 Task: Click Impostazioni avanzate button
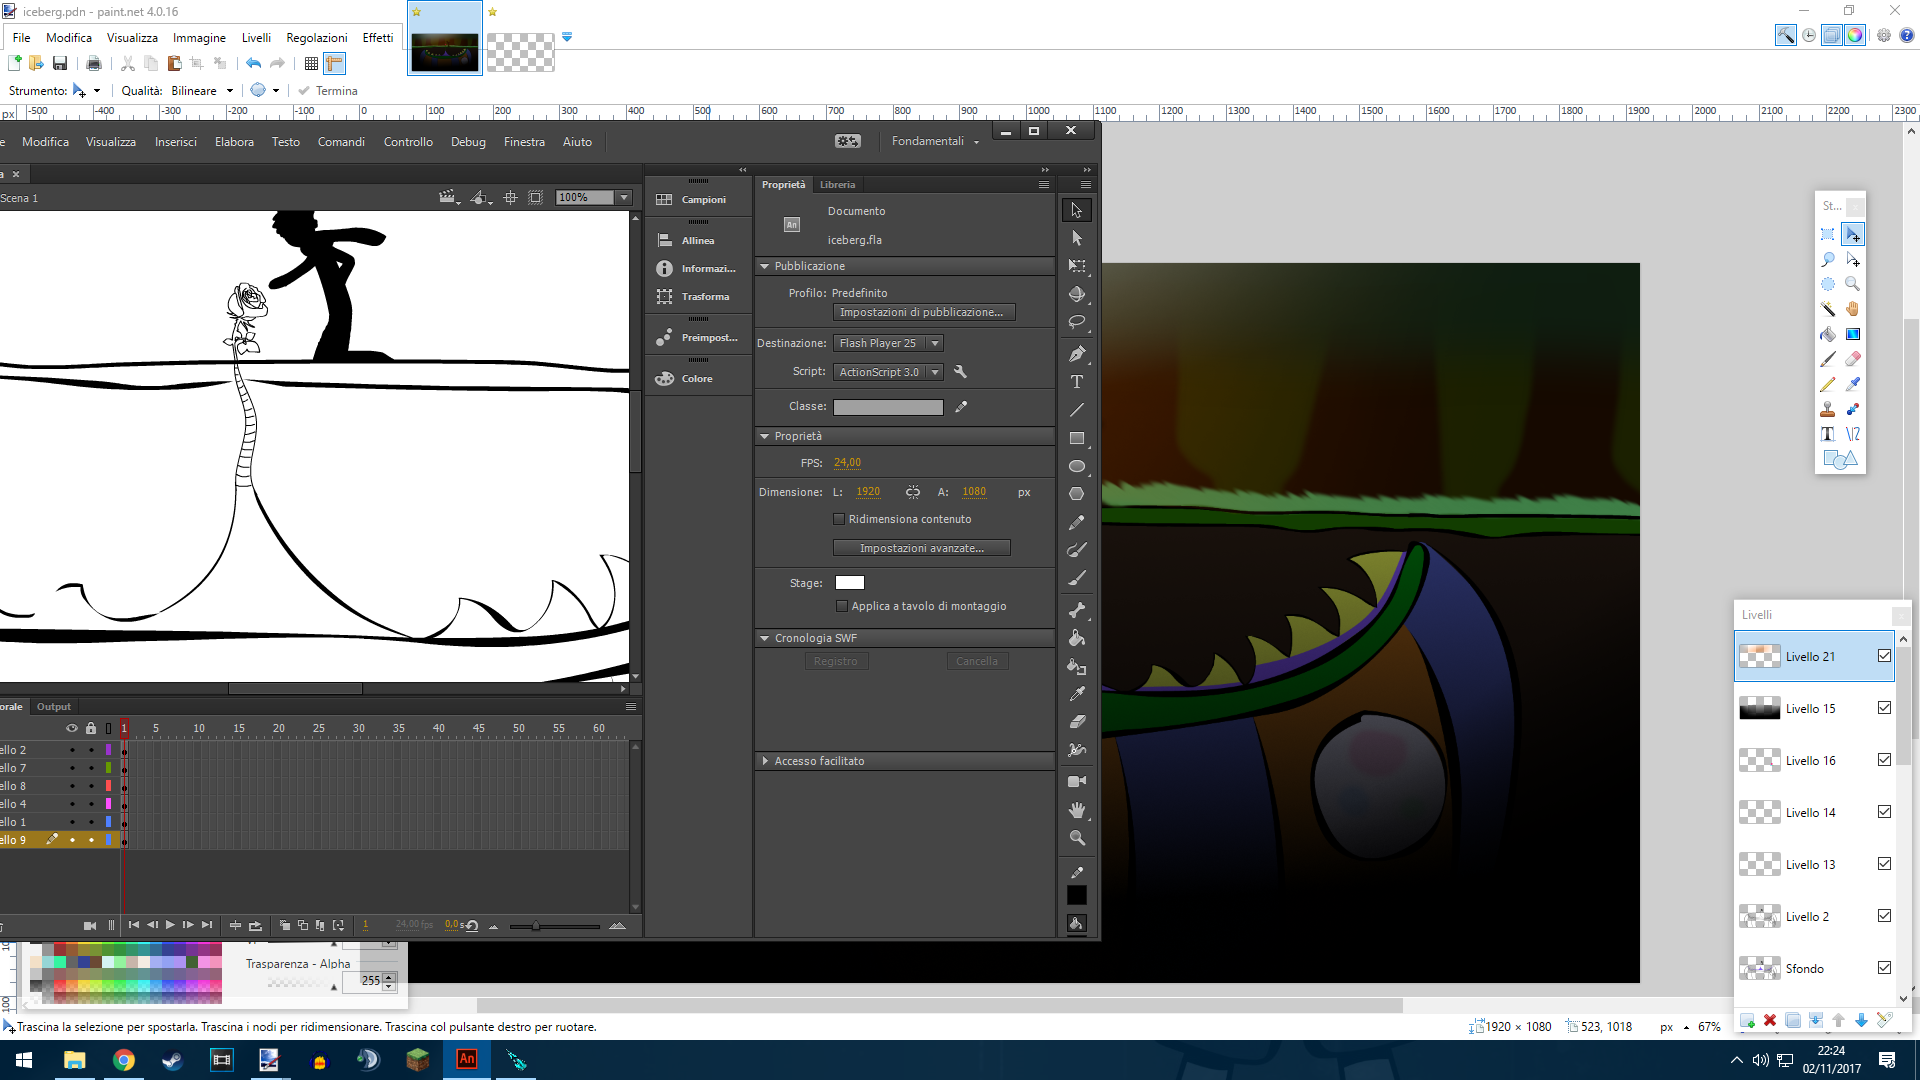pos(921,548)
